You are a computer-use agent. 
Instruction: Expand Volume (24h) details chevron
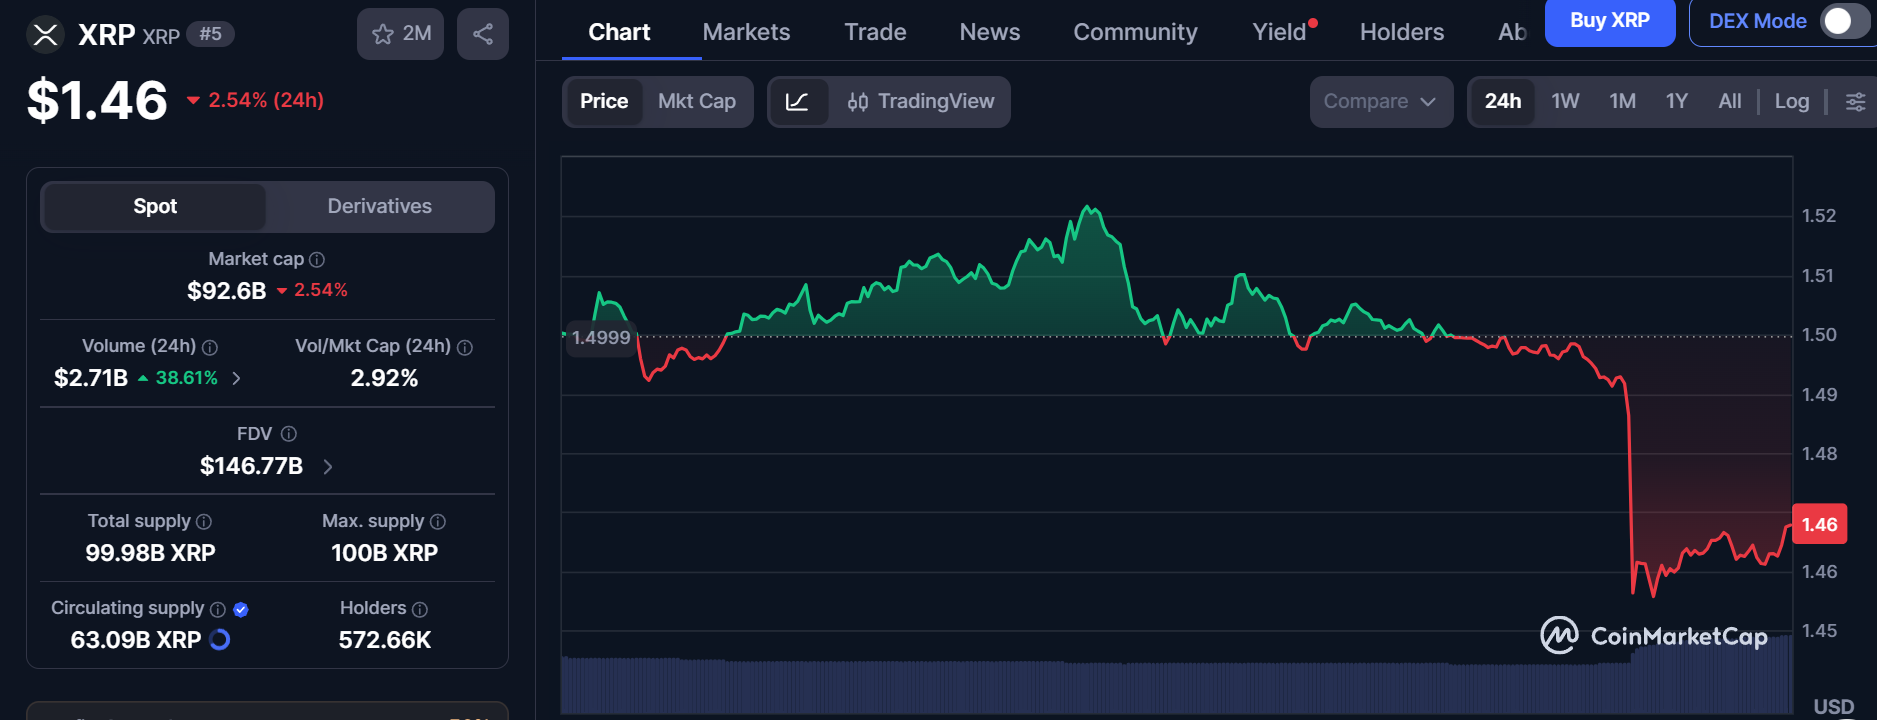tap(236, 378)
